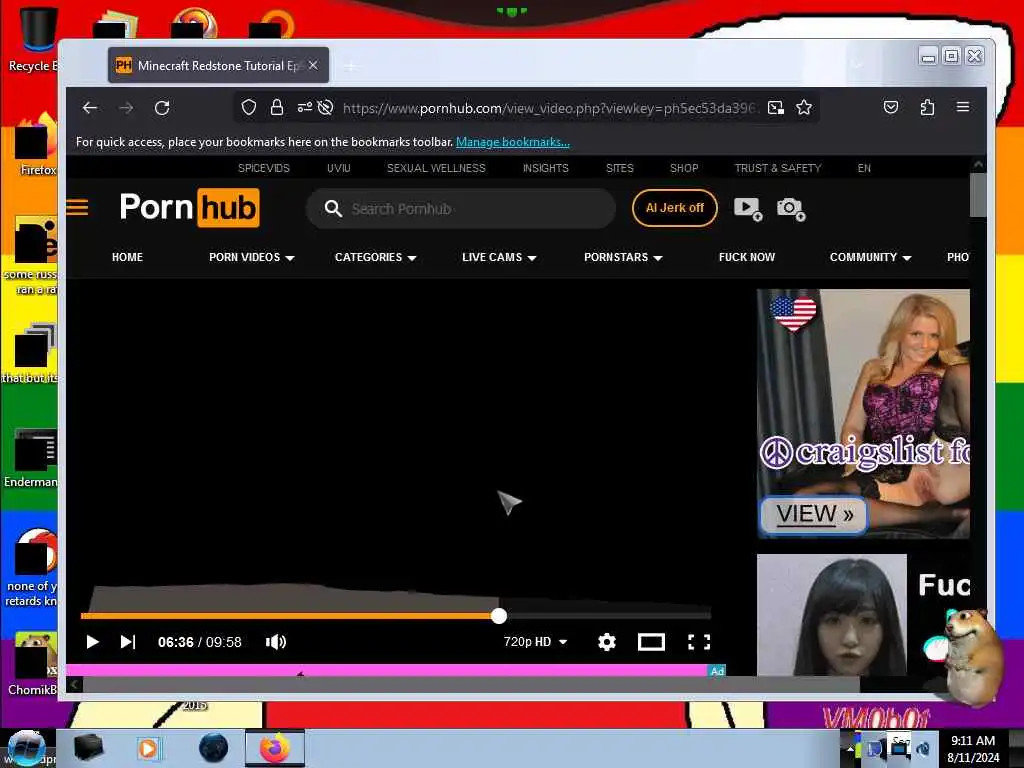Select the Firefox desktop shortcut

pyautogui.click(x=34, y=145)
